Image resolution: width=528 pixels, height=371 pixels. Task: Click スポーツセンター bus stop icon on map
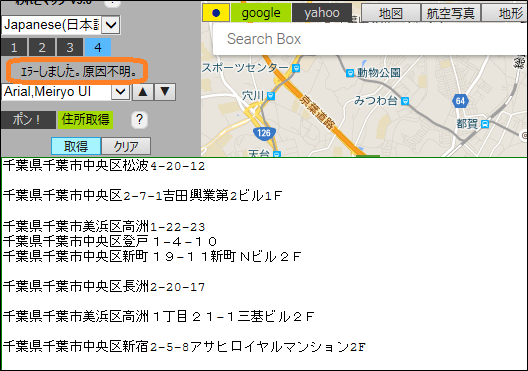(x=296, y=68)
